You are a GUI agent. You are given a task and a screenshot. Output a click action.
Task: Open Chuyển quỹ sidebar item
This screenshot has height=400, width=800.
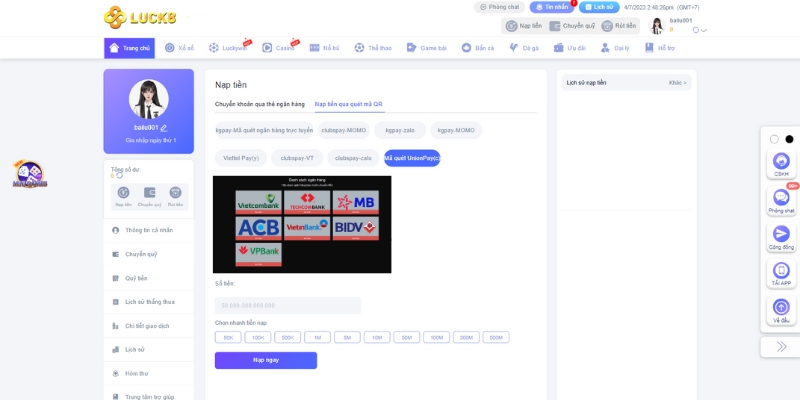point(148,254)
